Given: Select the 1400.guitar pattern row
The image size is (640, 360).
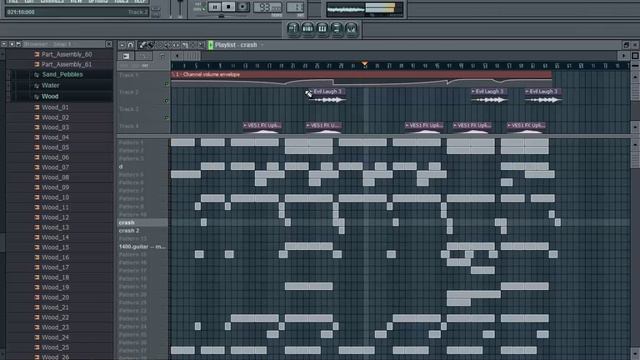Looking at the screenshot, I should 142,247.
